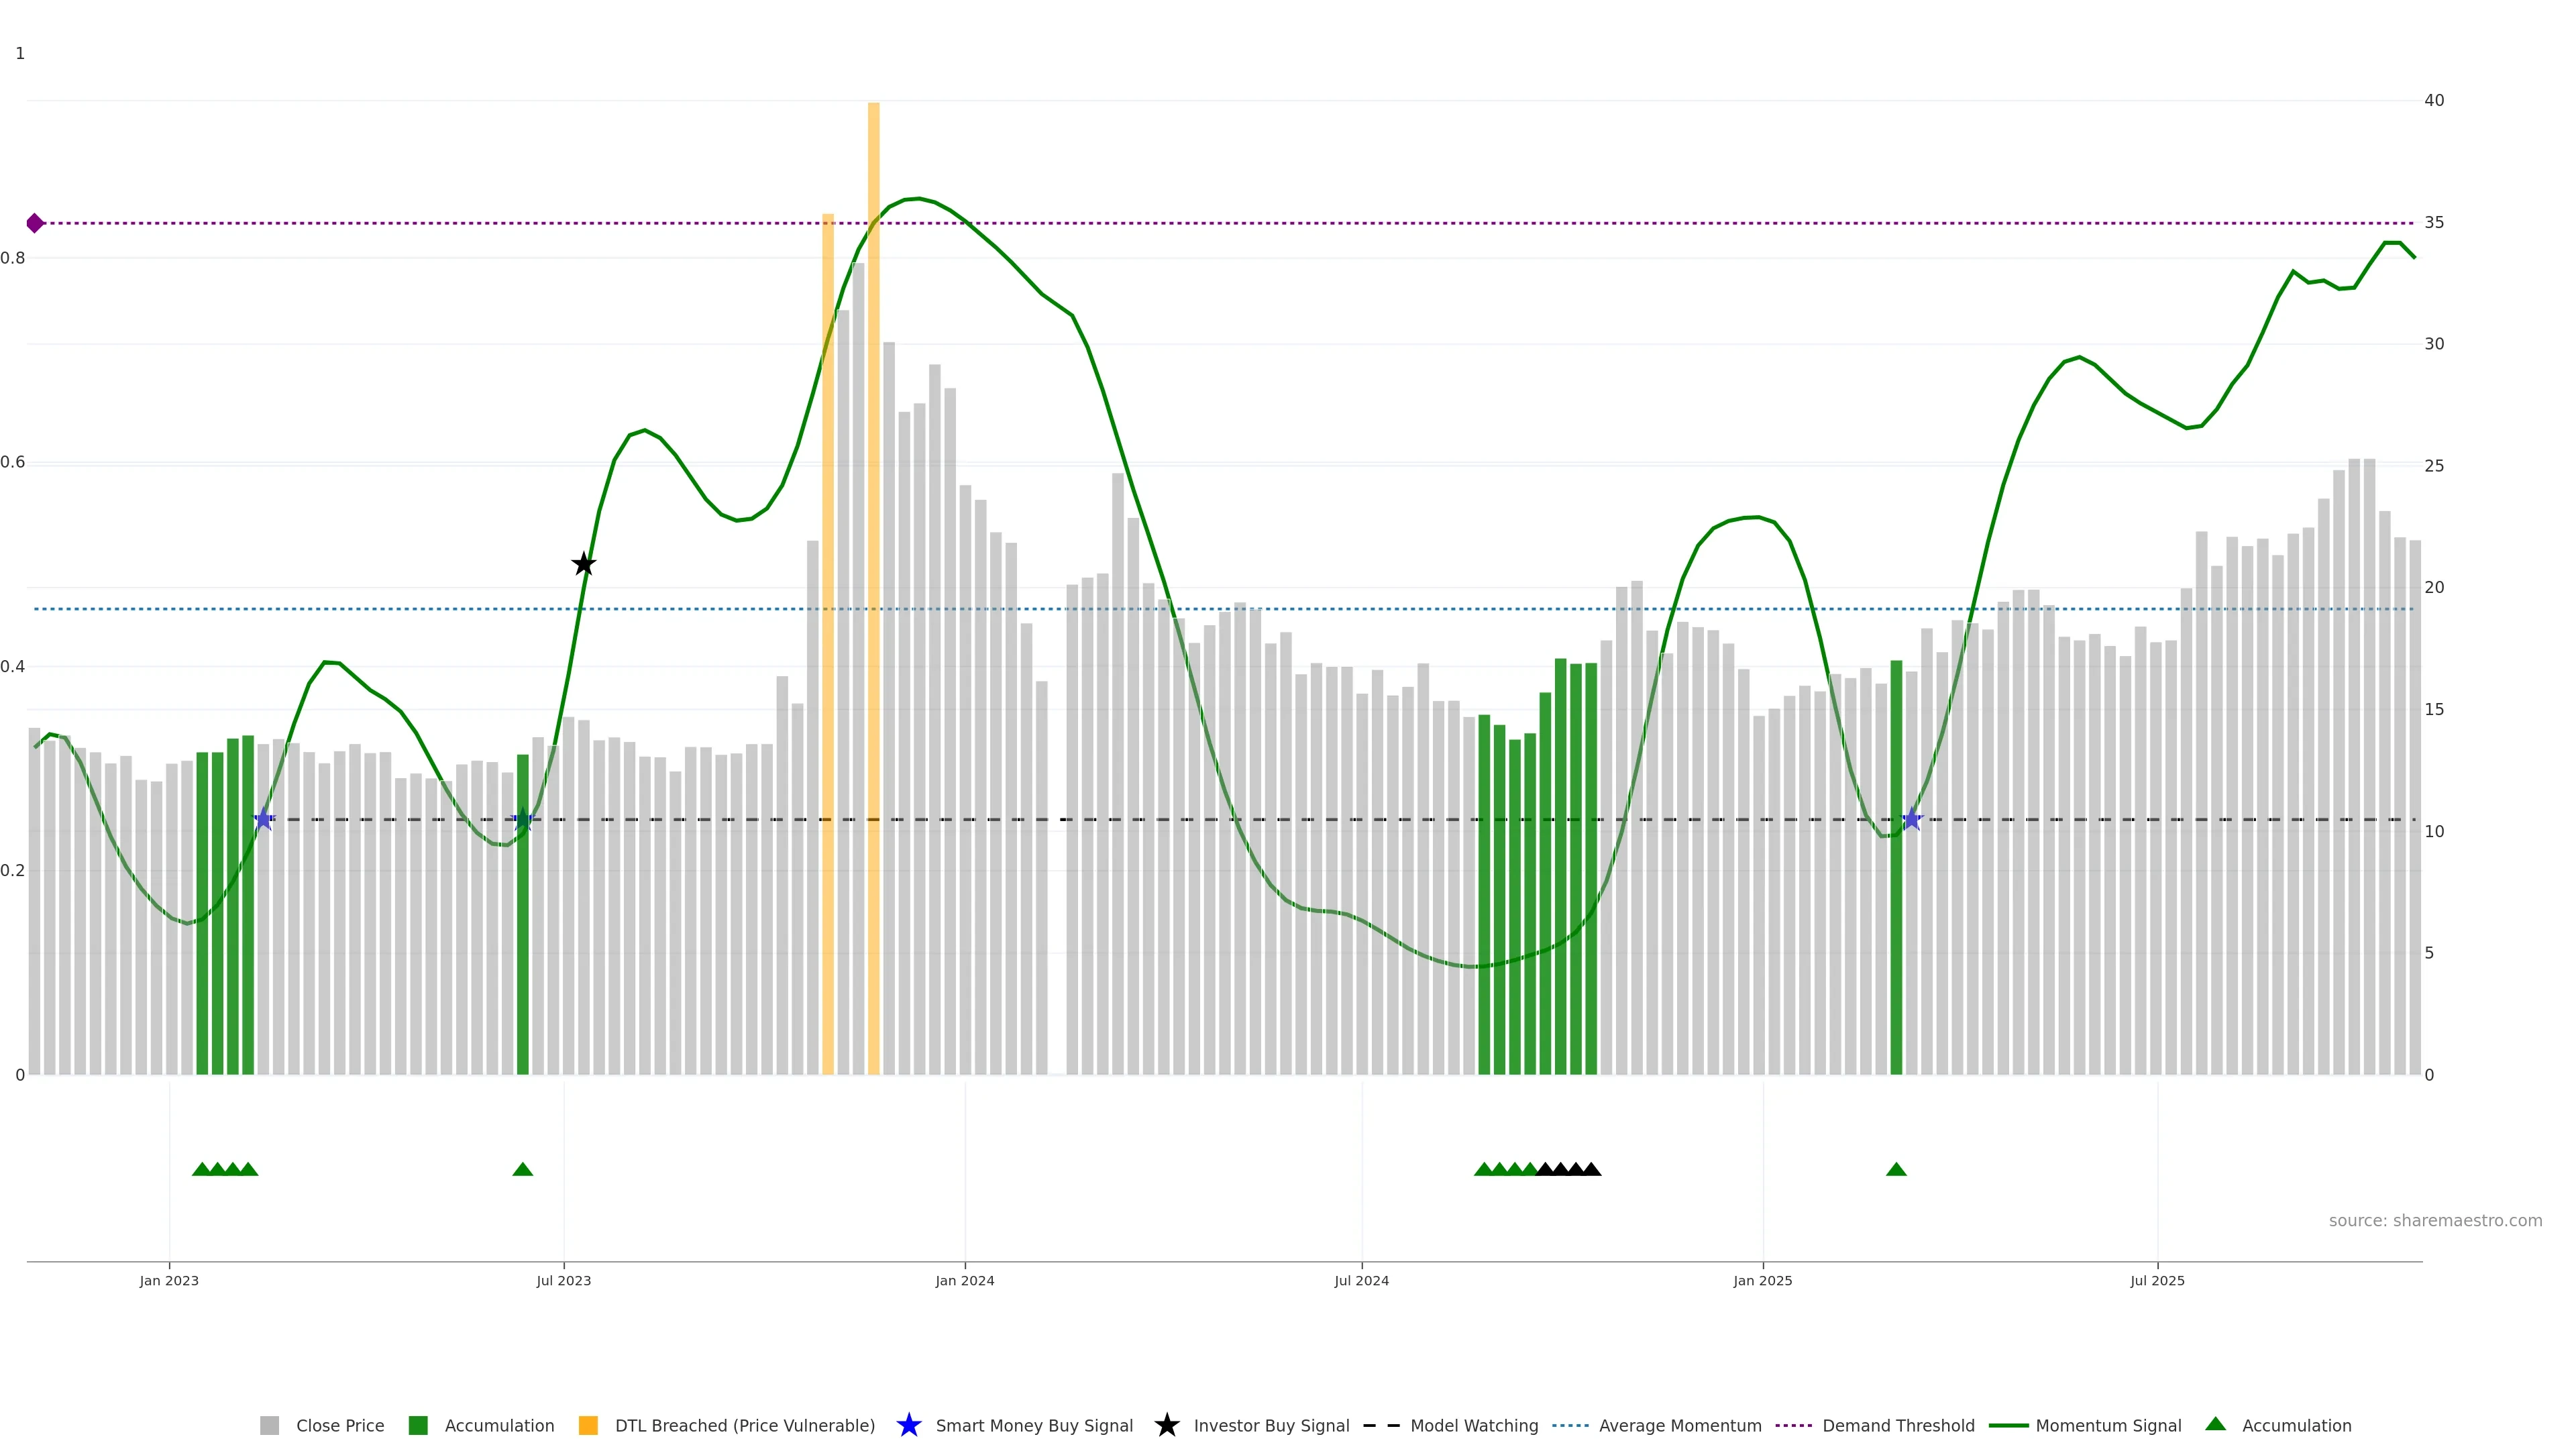
Task: Click the Jan 2024 axis label
Action: [964, 1280]
